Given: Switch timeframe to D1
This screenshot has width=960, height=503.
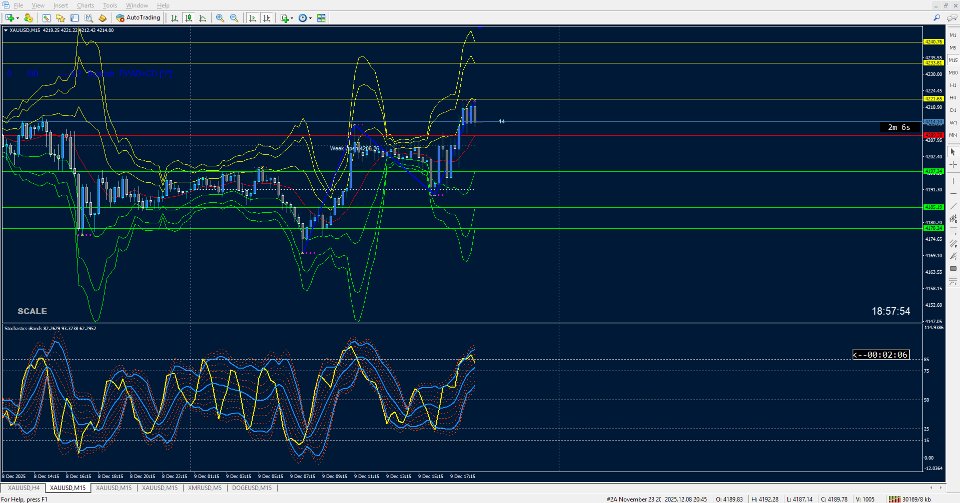Looking at the screenshot, I should [953, 110].
